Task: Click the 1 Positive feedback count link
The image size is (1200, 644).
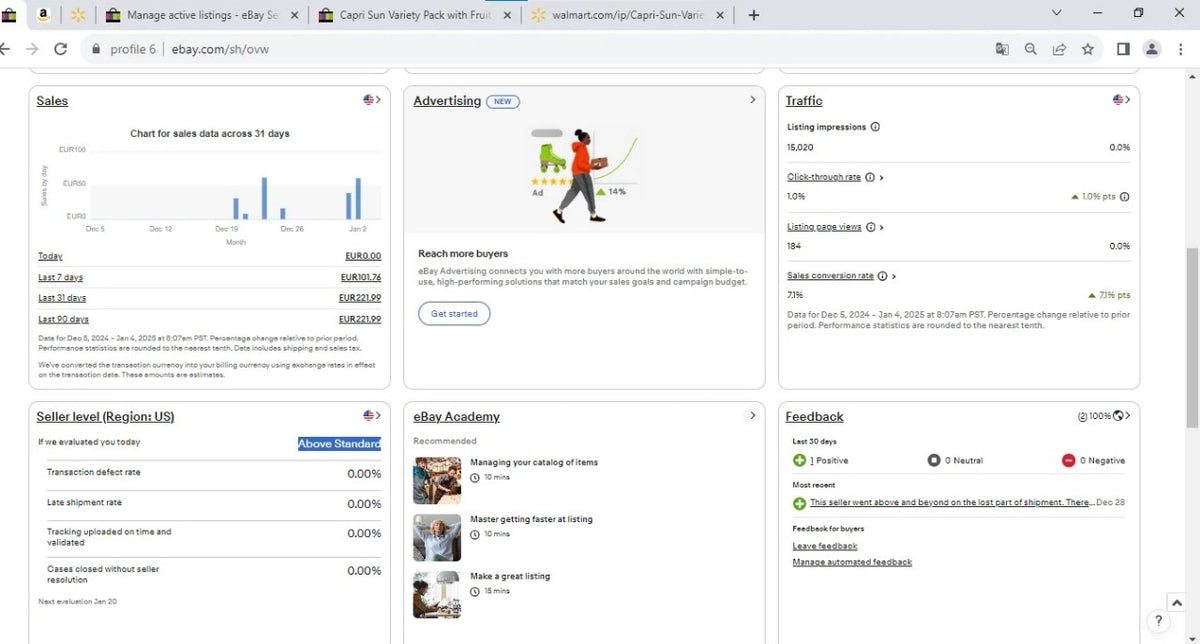Action: (829, 461)
